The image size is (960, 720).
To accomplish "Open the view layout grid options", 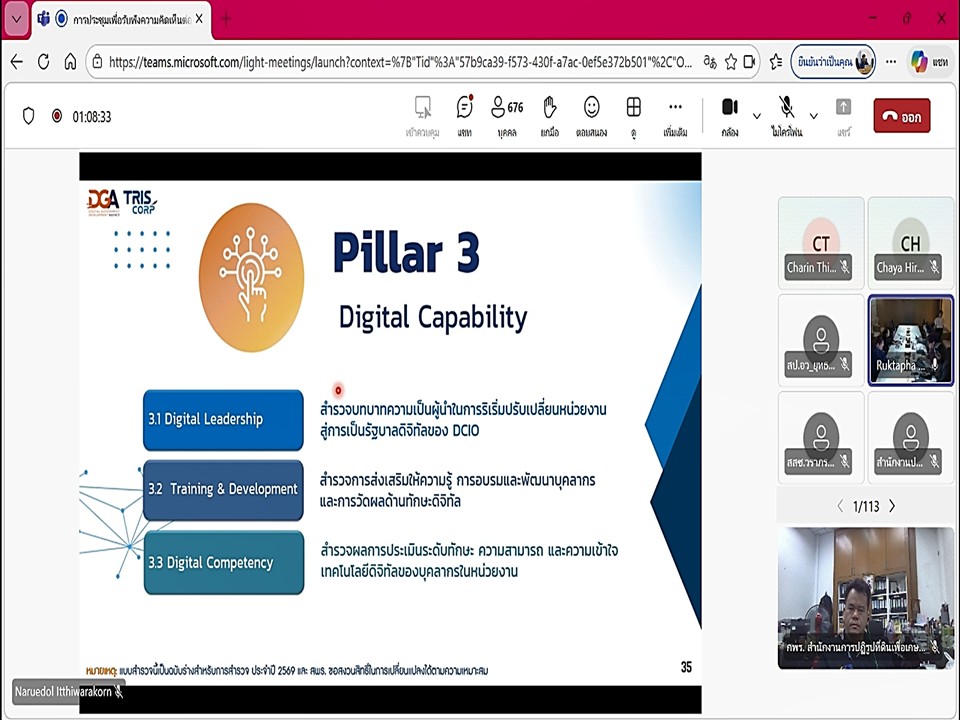I will 633,114.
